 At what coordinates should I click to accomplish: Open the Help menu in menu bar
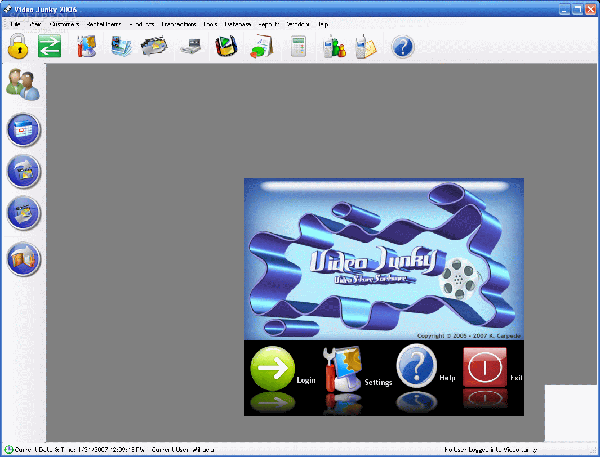323,24
